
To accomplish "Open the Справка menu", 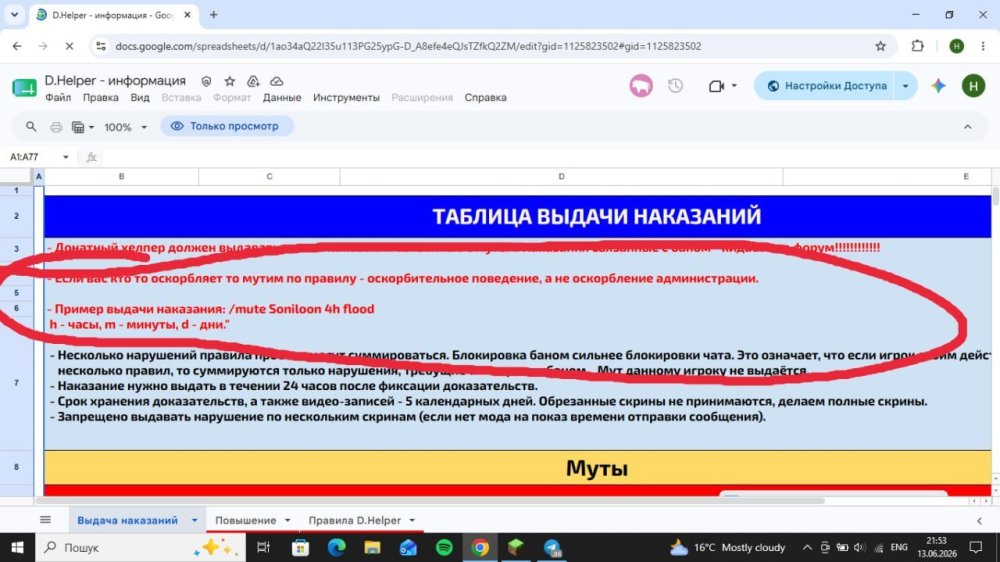I will coord(485,98).
